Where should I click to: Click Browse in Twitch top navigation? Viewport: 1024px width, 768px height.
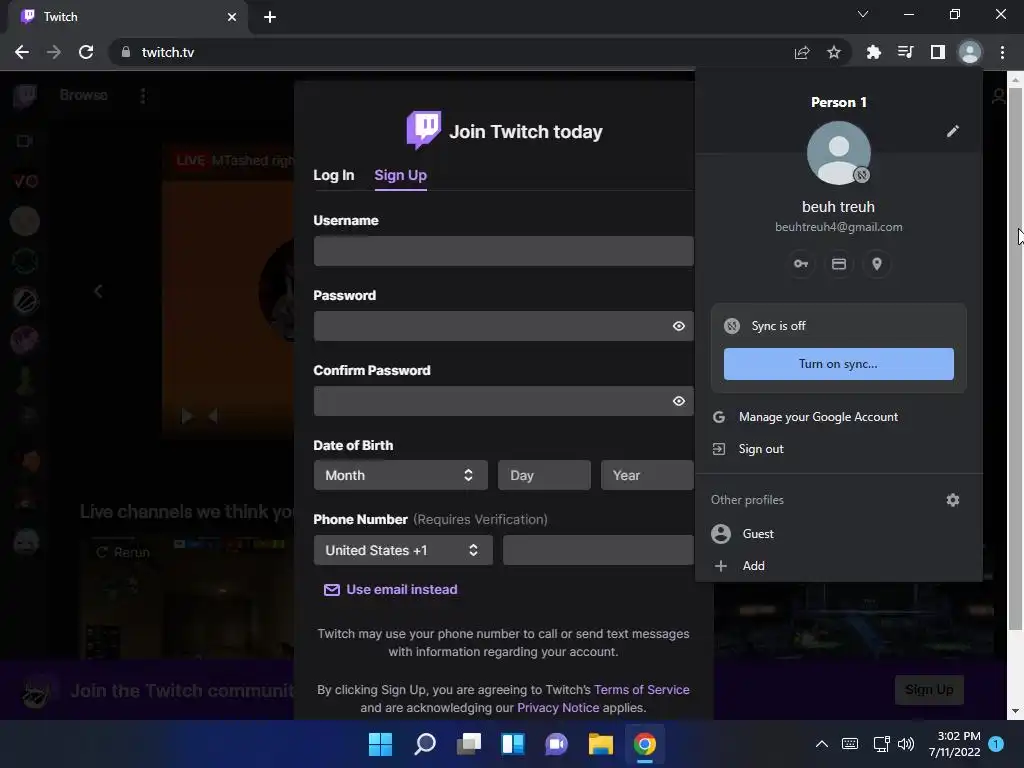point(84,95)
